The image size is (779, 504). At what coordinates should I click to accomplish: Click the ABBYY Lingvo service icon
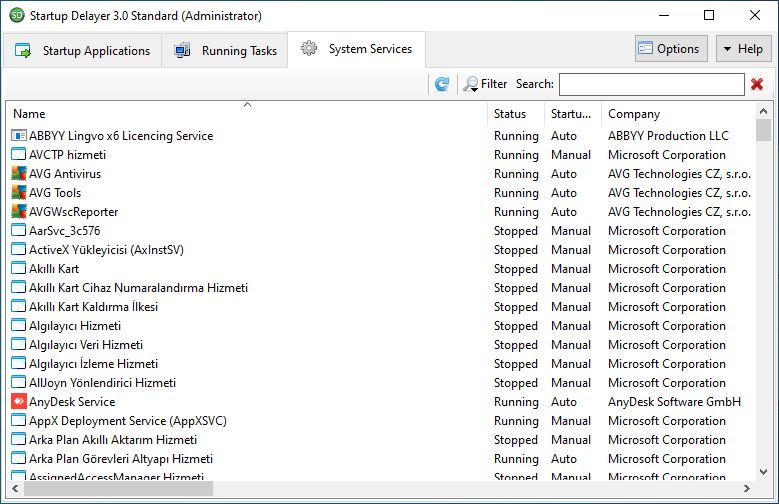pyautogui.click(x=18, y=136)
